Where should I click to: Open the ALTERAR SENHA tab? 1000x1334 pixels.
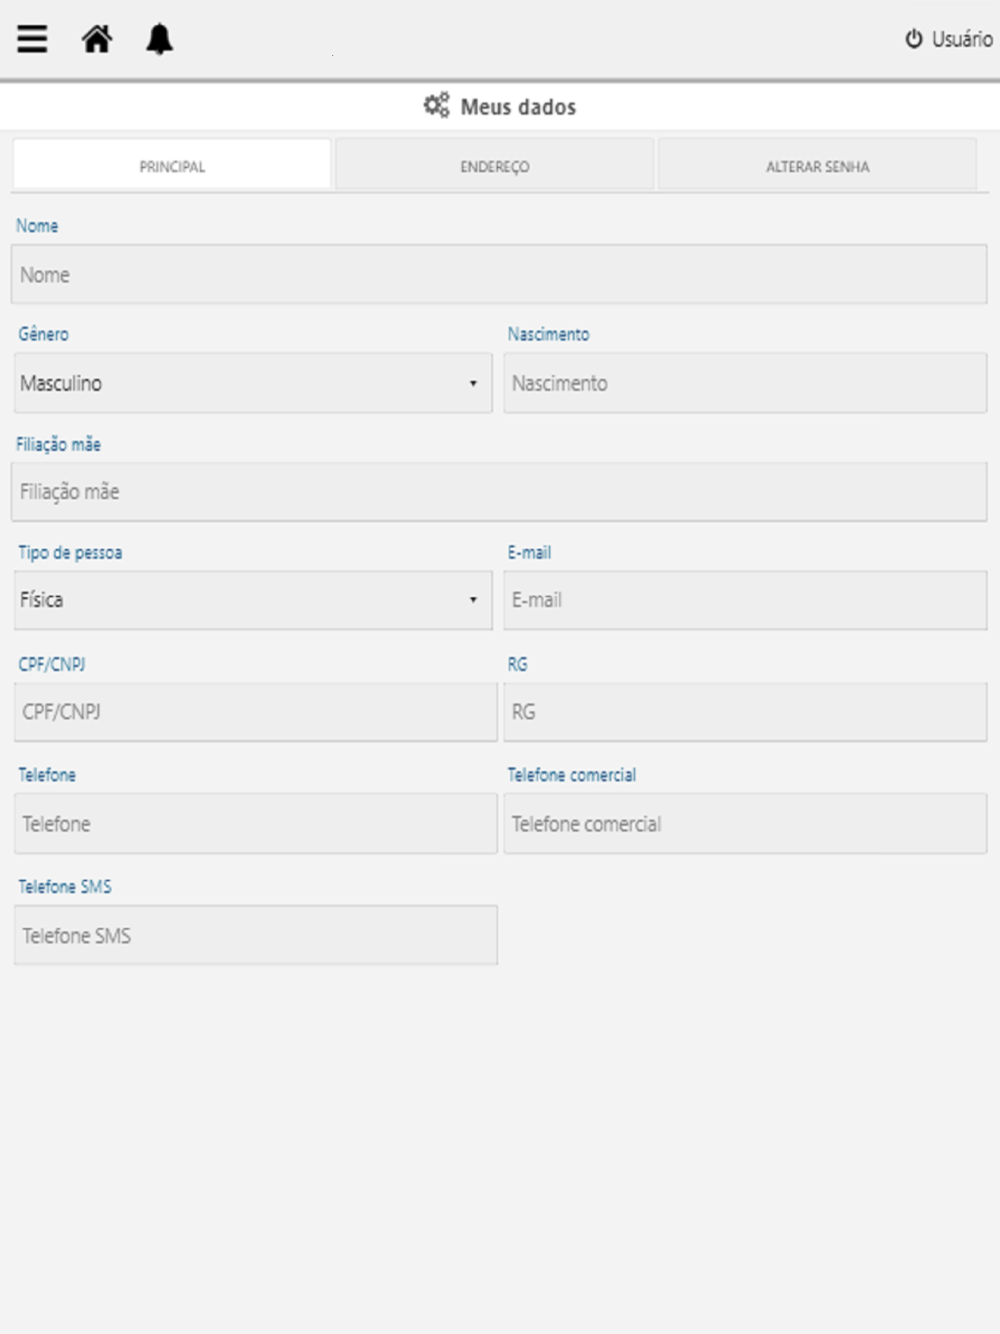[818, 165]
